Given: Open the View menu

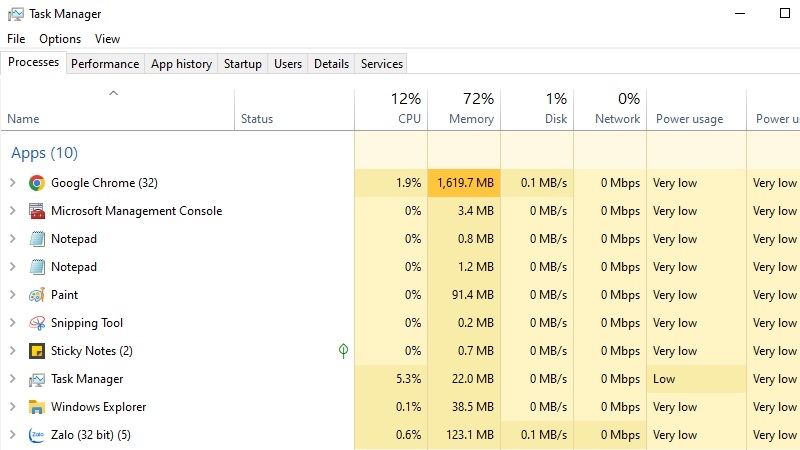Looking at the screenshot, I should click(107, 39).
